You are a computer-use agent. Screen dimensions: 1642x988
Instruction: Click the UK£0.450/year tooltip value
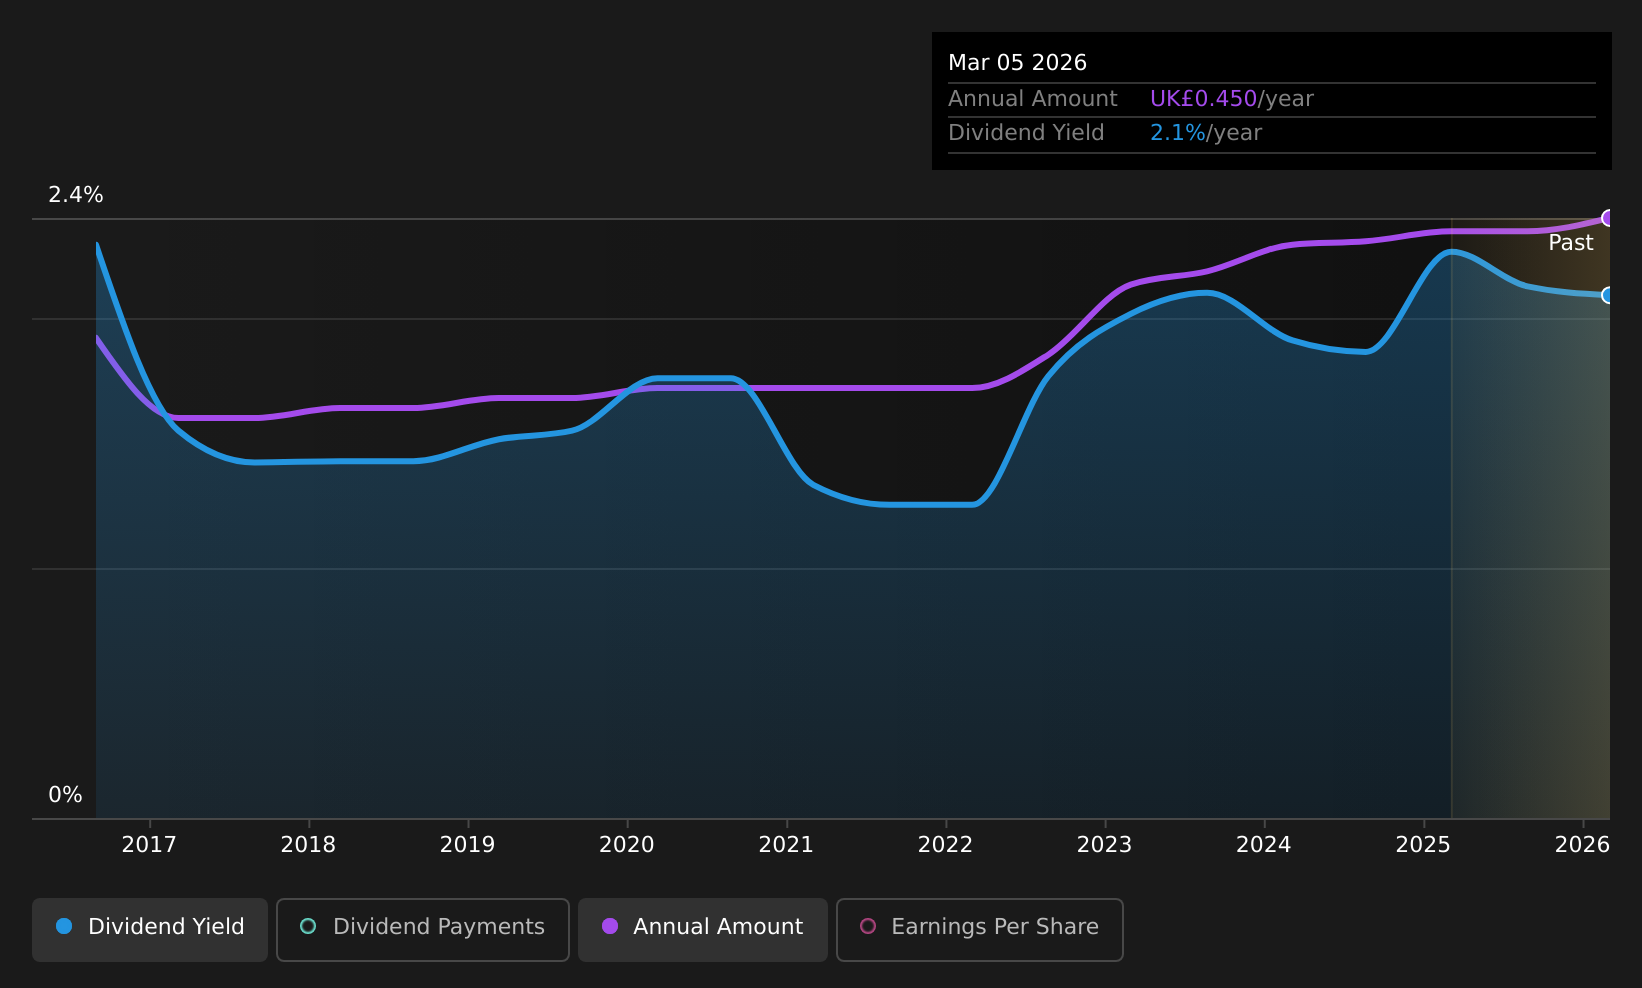tap(1231, 99)
